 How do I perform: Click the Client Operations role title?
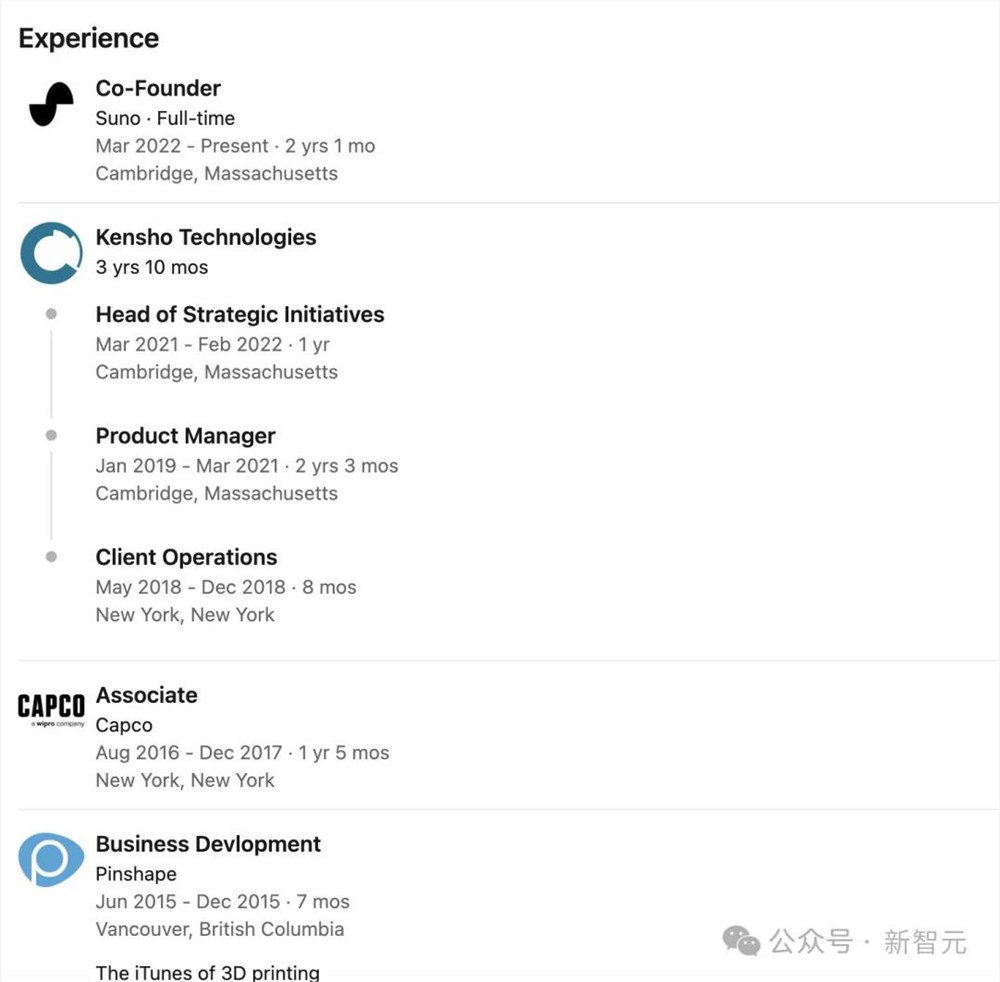click(x=186, y=557)
